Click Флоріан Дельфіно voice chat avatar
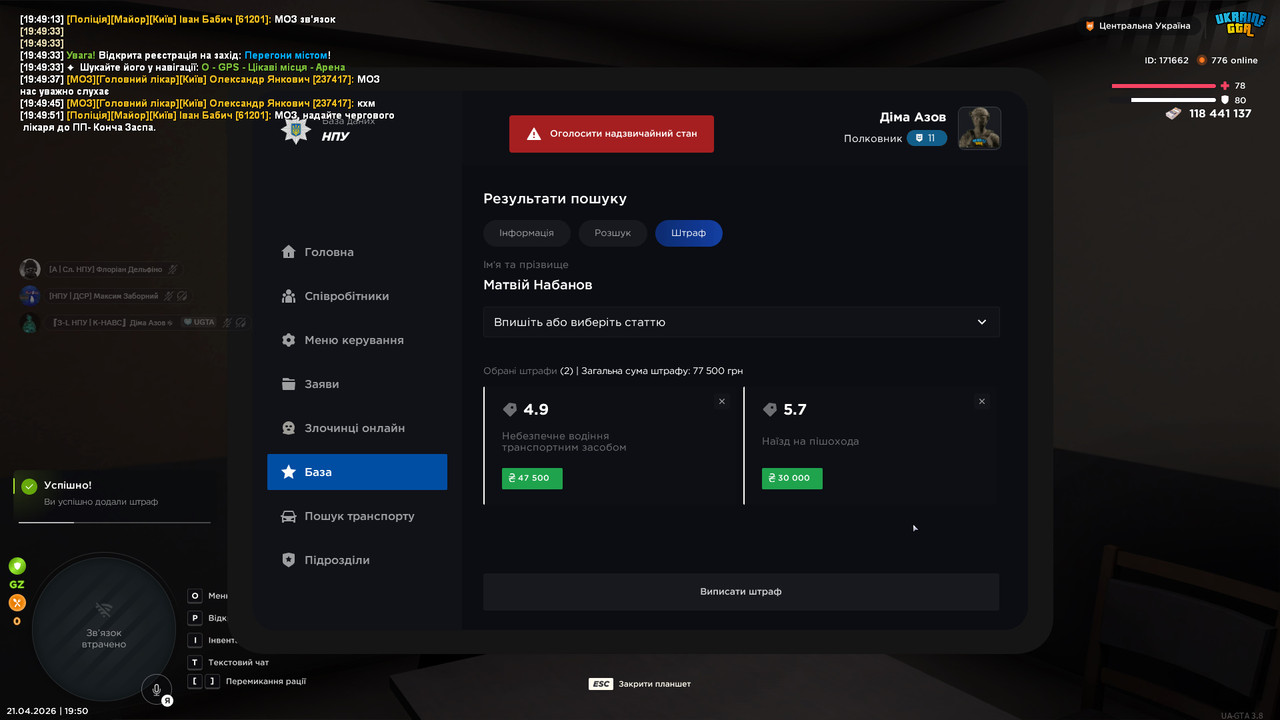This screenshot has width=1280, height=720. (x=30, y=269)
